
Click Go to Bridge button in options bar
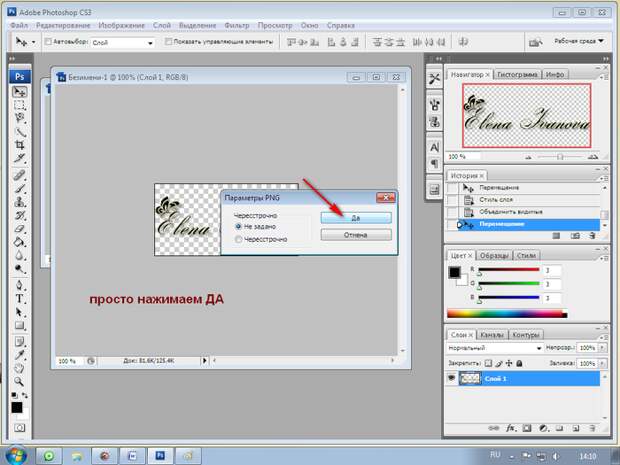(x=535, y=42)
